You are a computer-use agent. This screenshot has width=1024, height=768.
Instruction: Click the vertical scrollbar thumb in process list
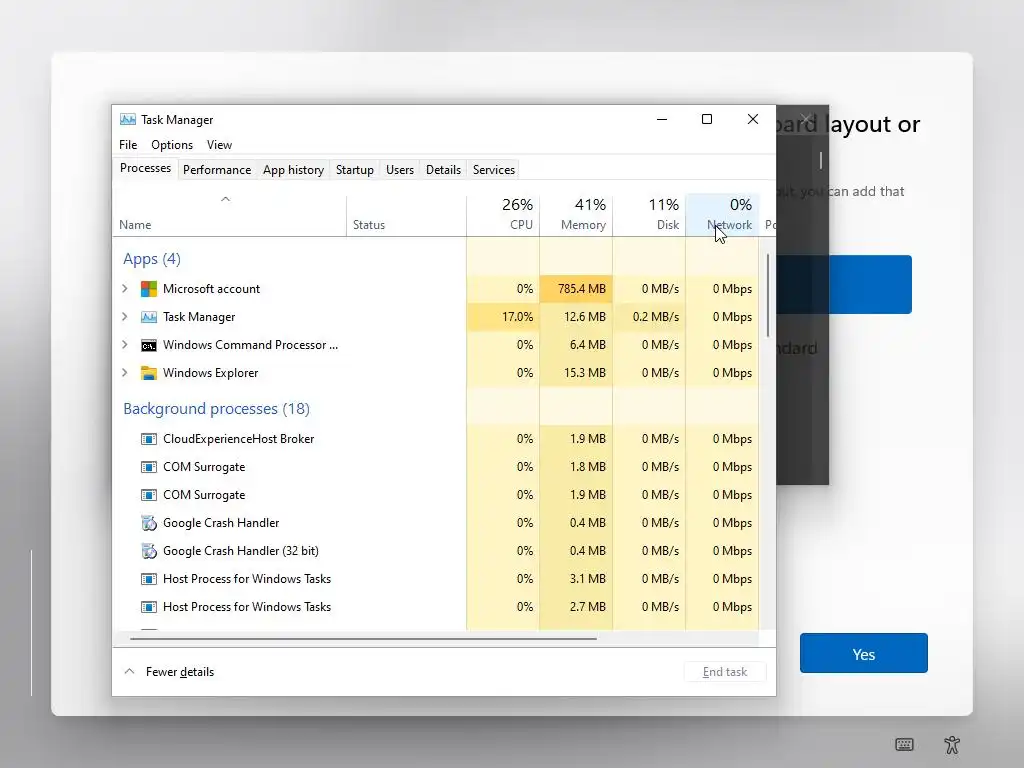(x=768, y=295)
